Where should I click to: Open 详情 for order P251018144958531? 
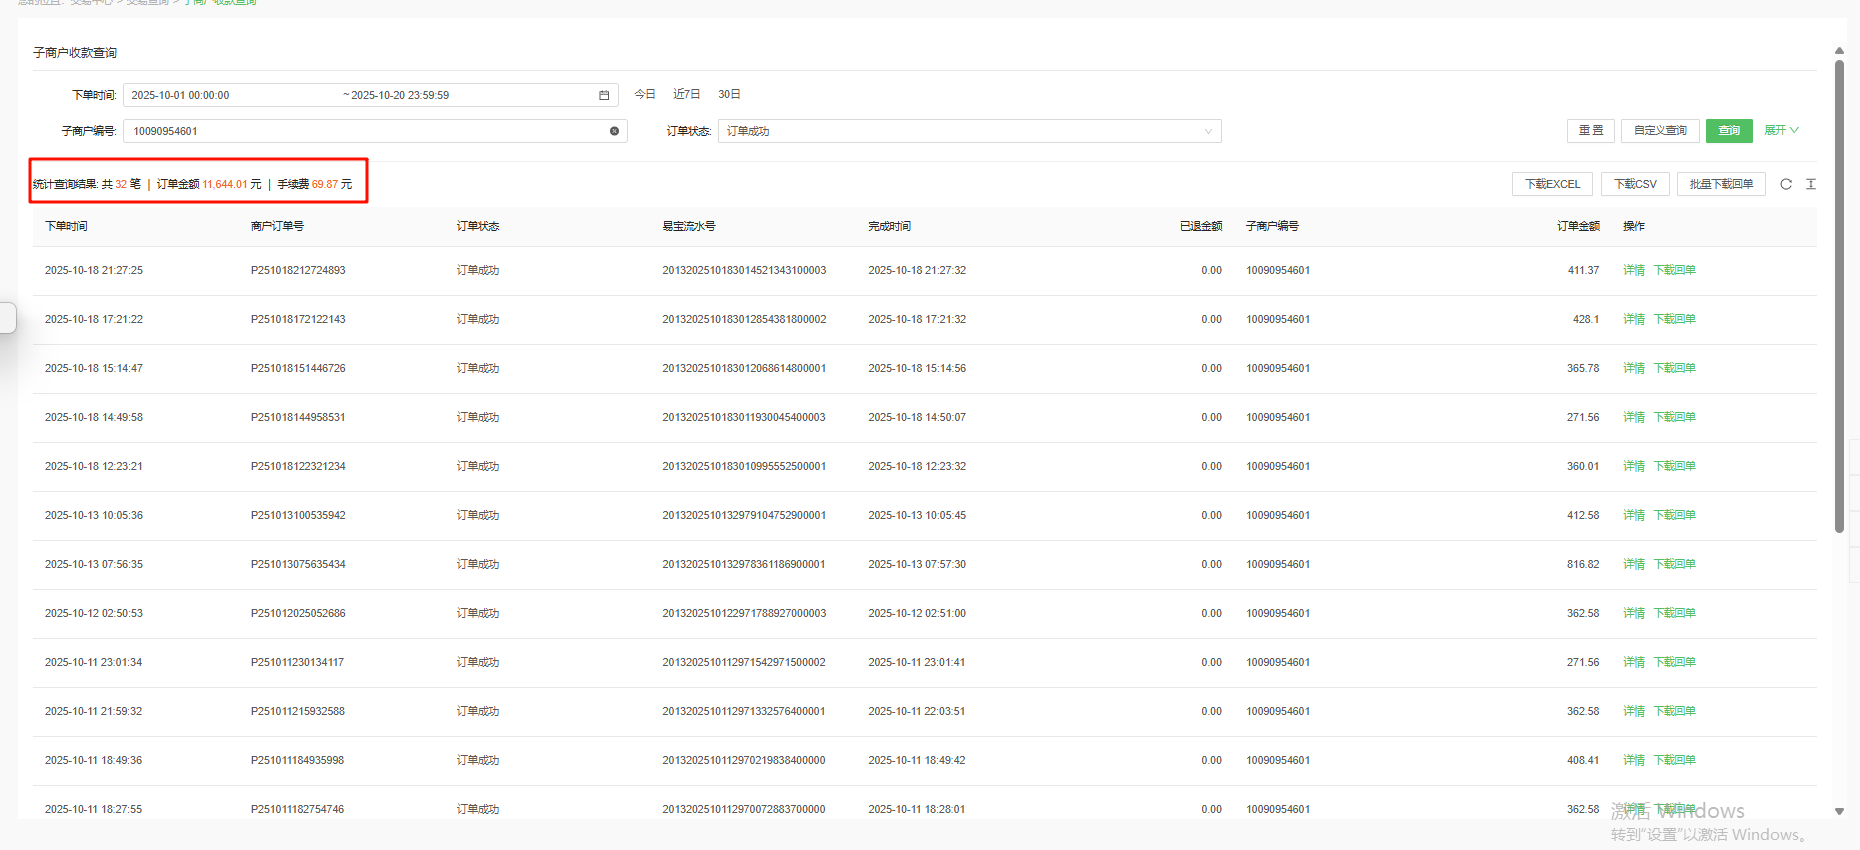pyautogui.click(x=1634, y=417)
